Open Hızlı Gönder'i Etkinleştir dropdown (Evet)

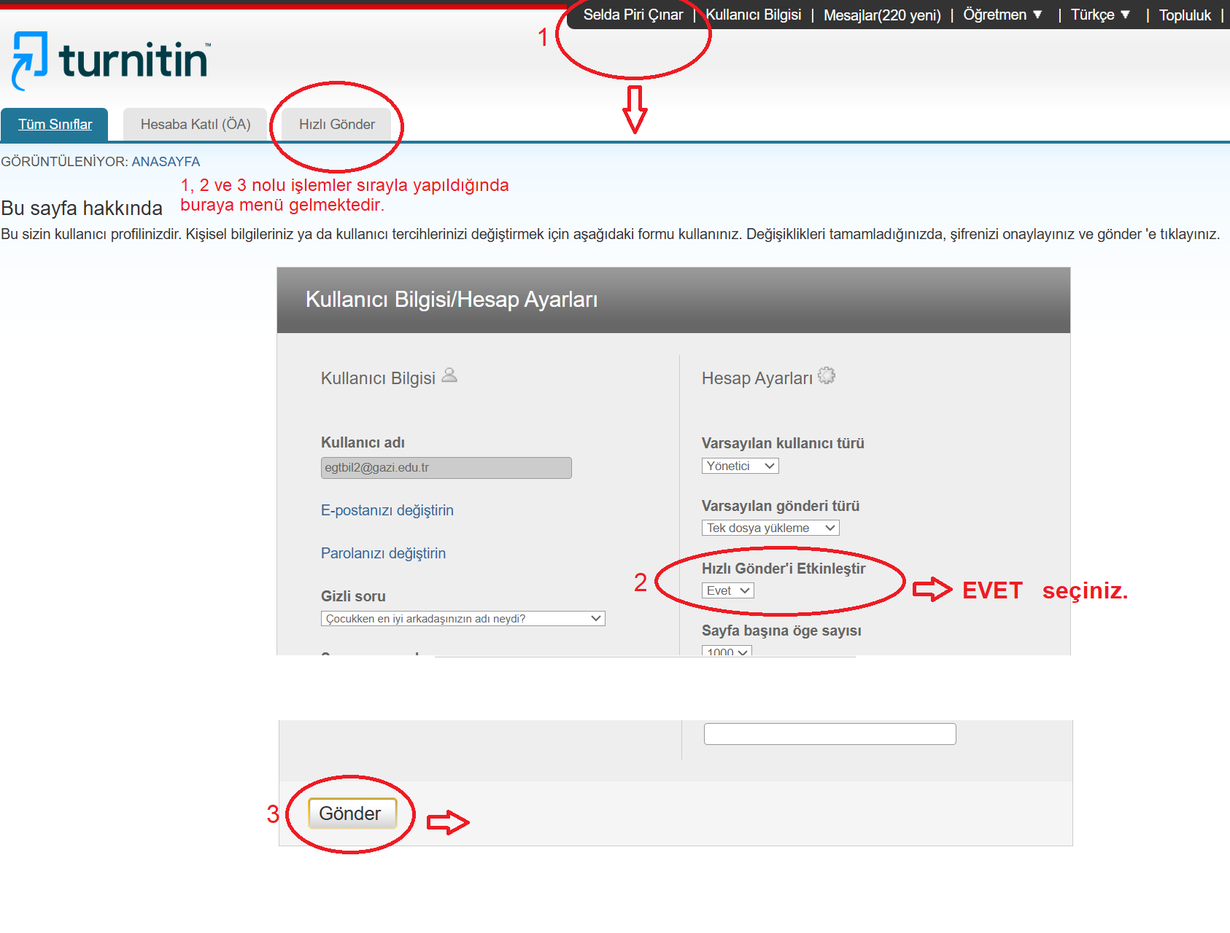(728, 591)
